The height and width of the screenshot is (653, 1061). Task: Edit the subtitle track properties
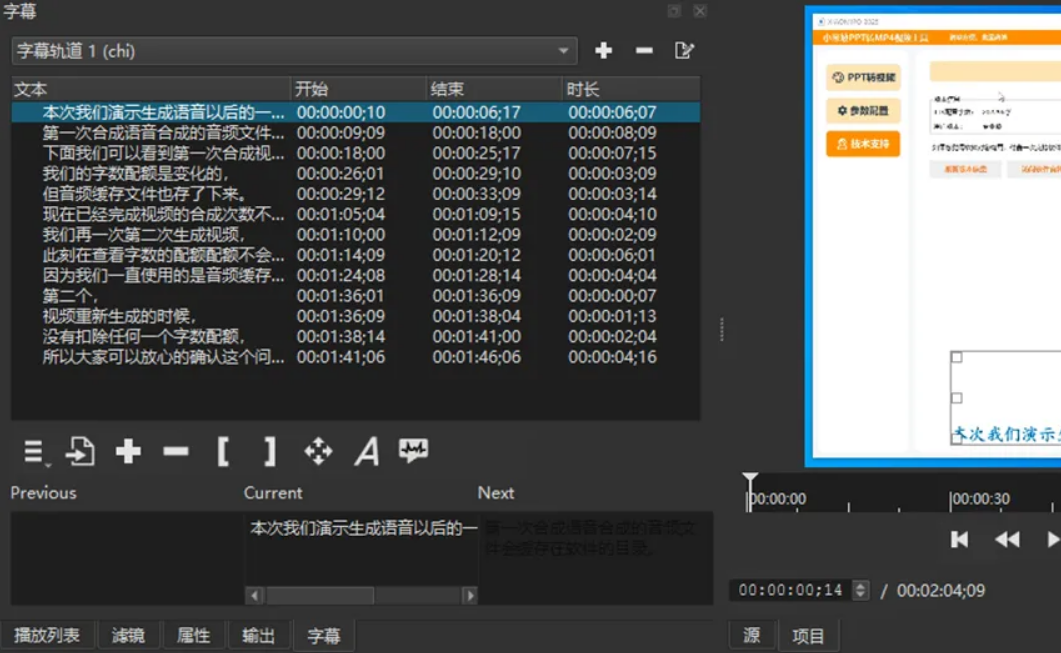[x=685, y=51]
